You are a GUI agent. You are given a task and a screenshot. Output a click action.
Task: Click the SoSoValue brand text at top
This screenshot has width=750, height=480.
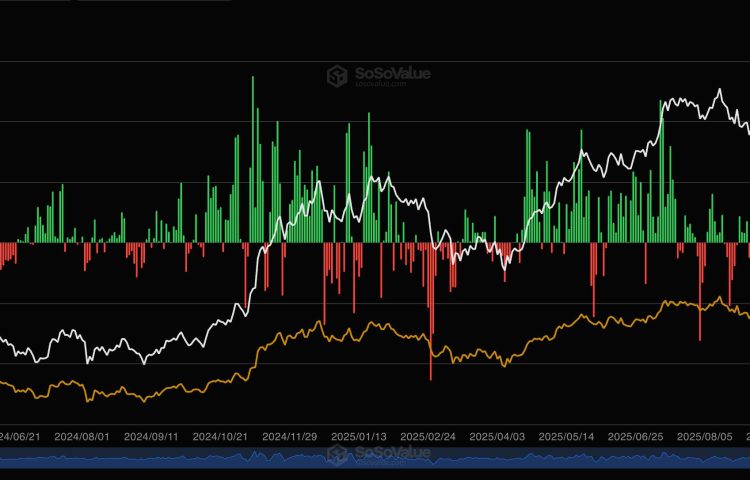click(393, 73)
